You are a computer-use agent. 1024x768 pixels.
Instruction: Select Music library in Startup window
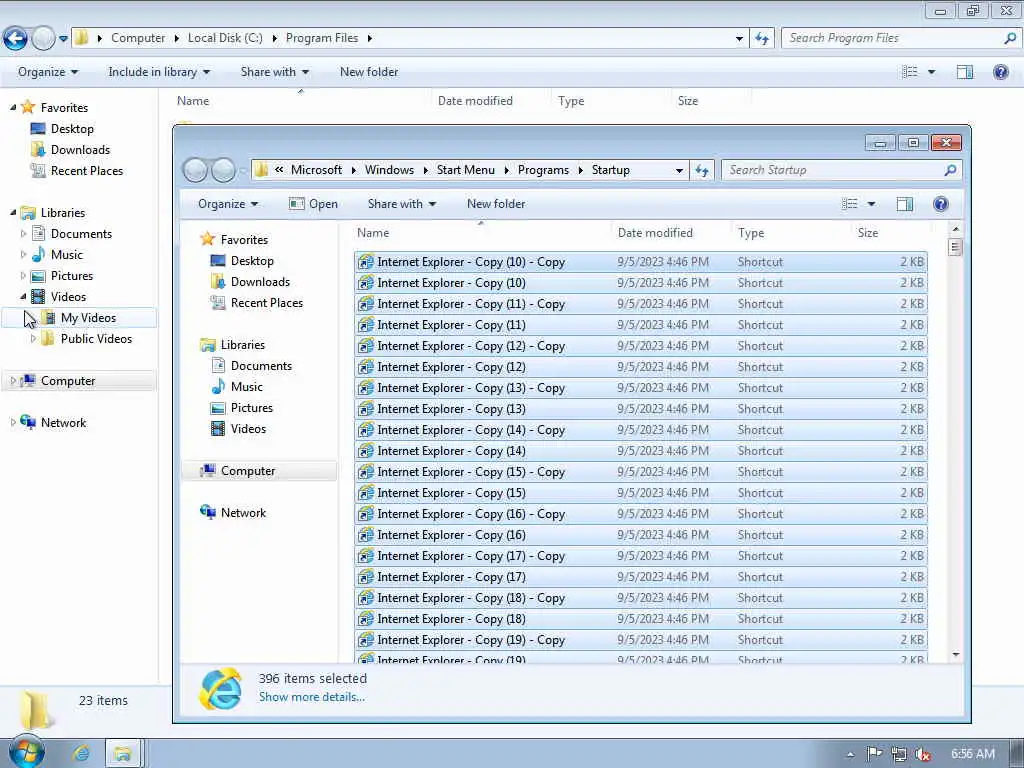click(246, 387)
